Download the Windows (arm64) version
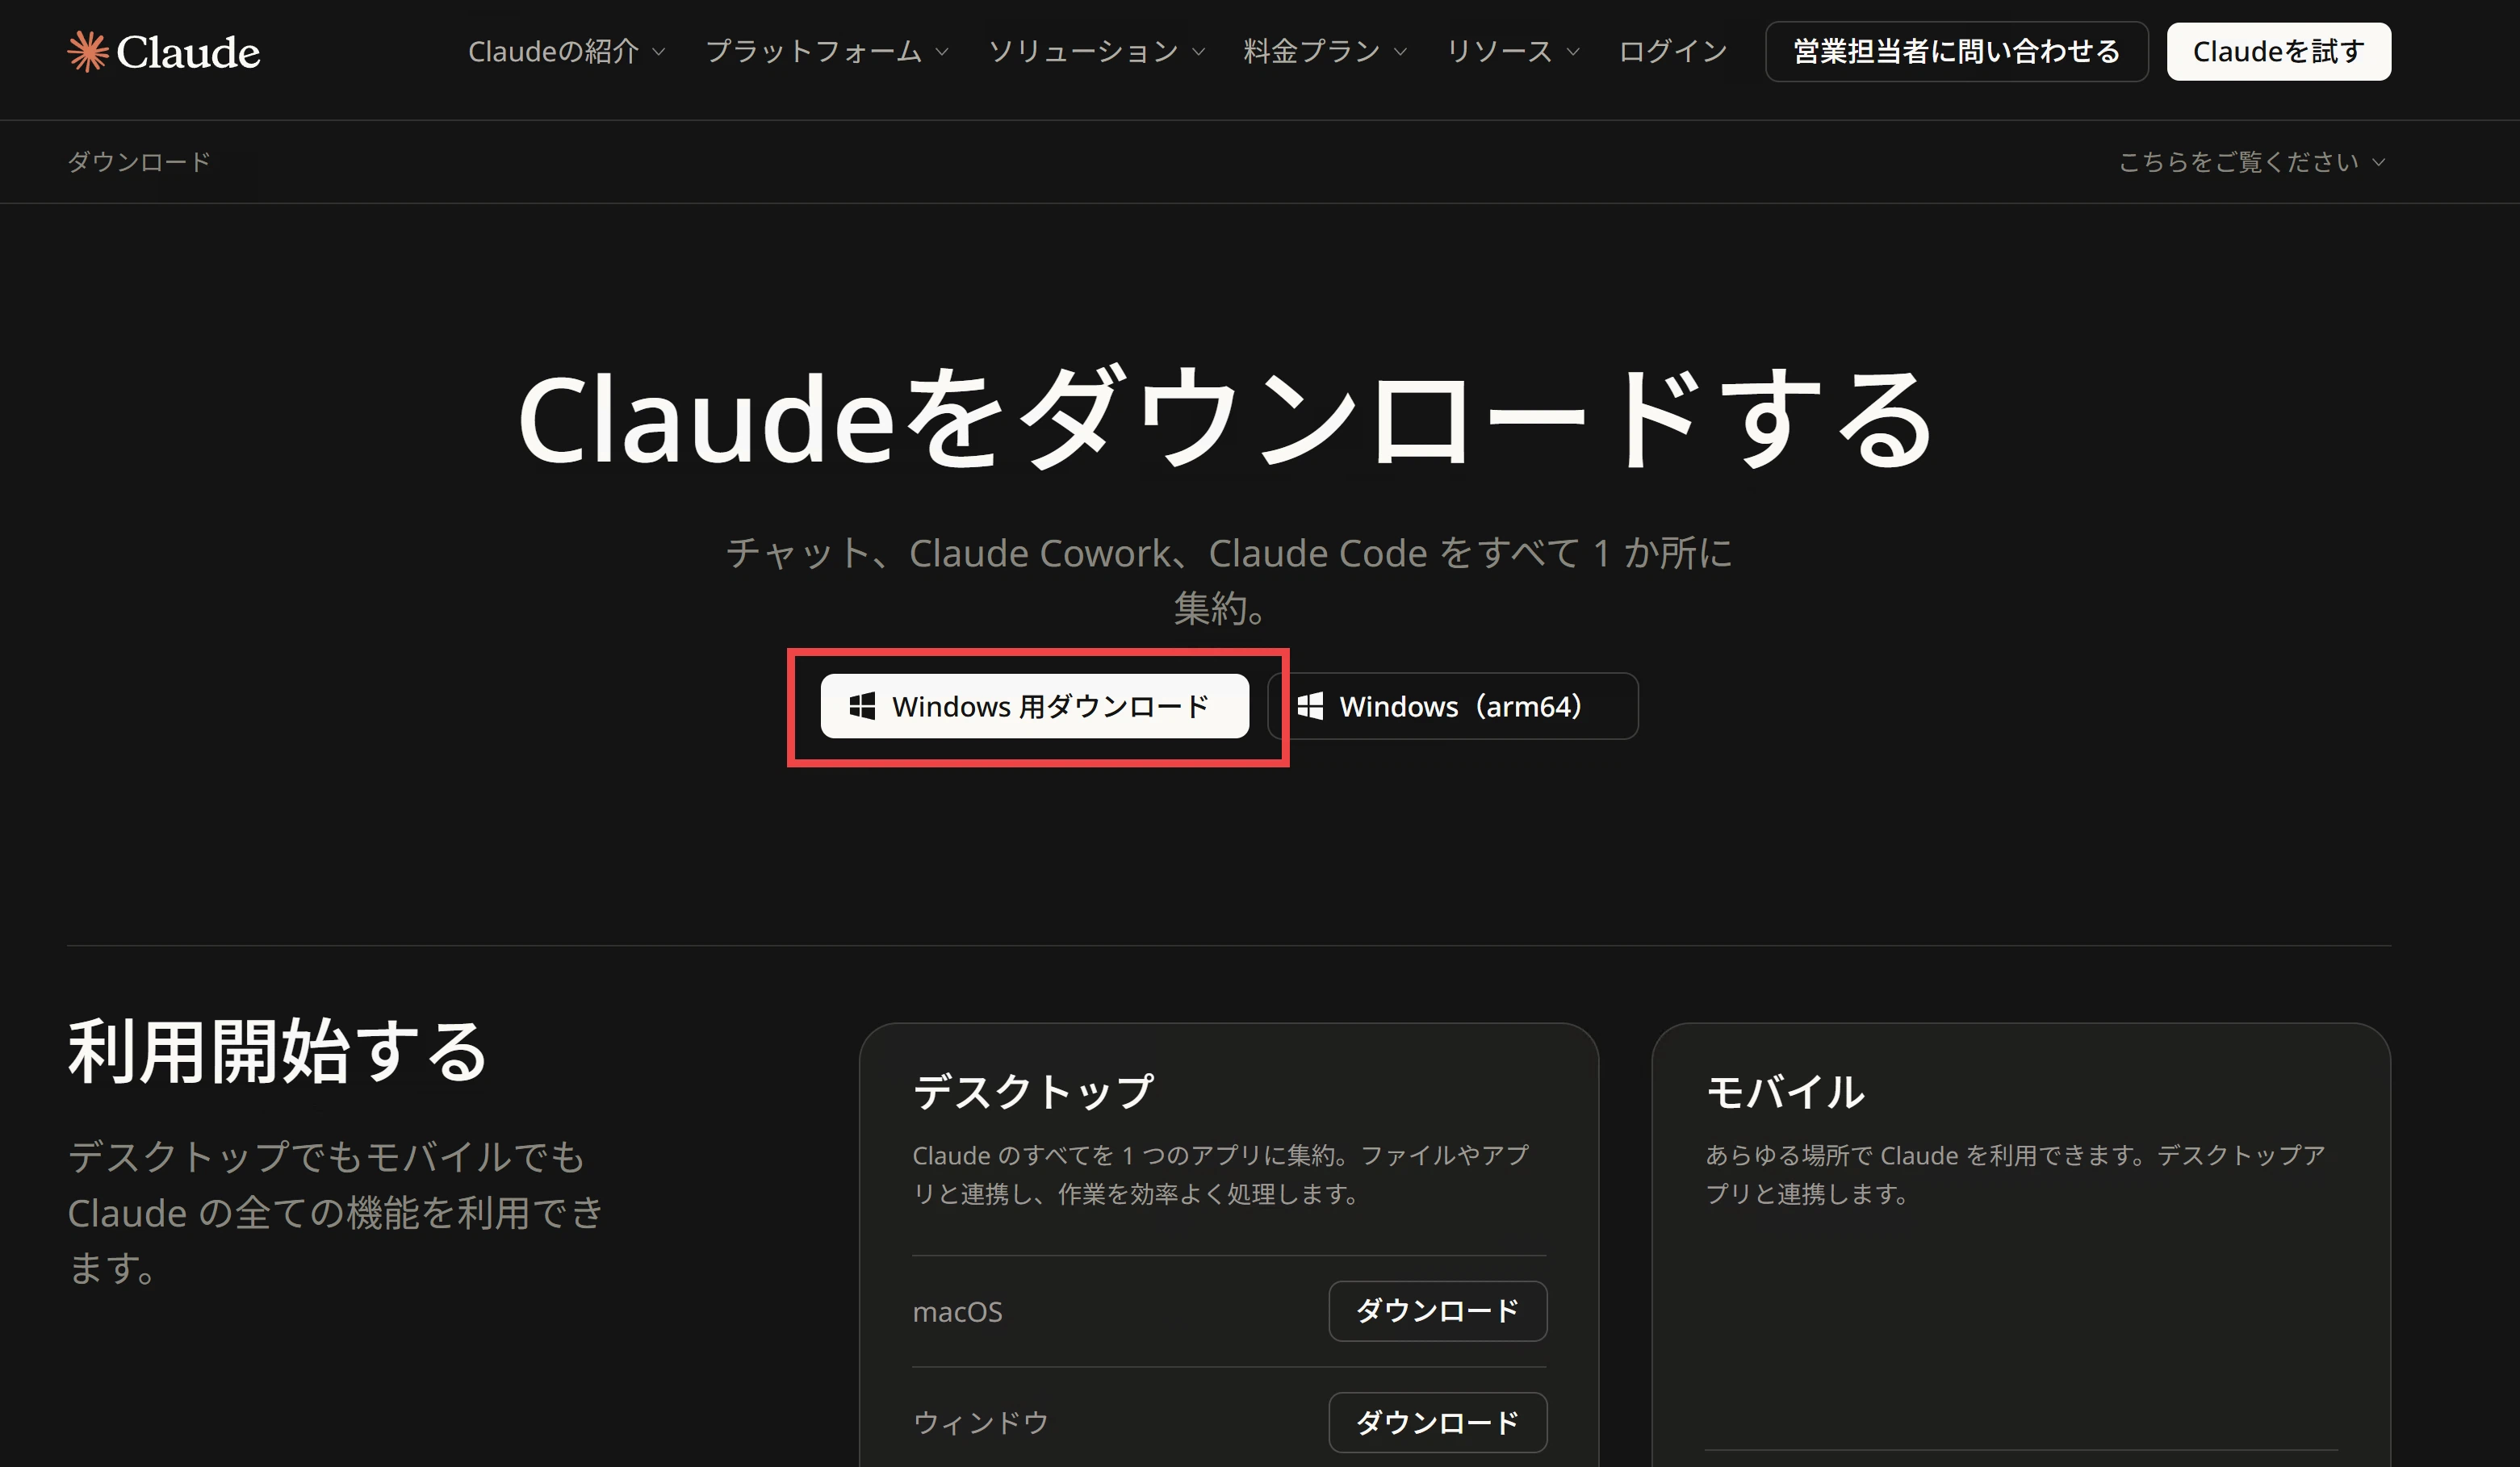This screenshot has width=2520, height=1467. pos(1453,706)
